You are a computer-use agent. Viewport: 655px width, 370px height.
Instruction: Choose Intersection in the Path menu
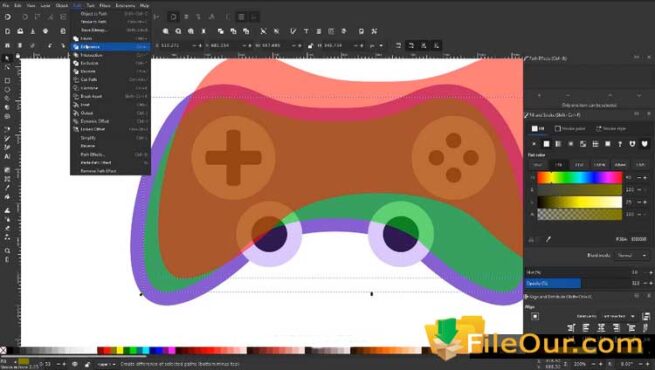point(110,55)
